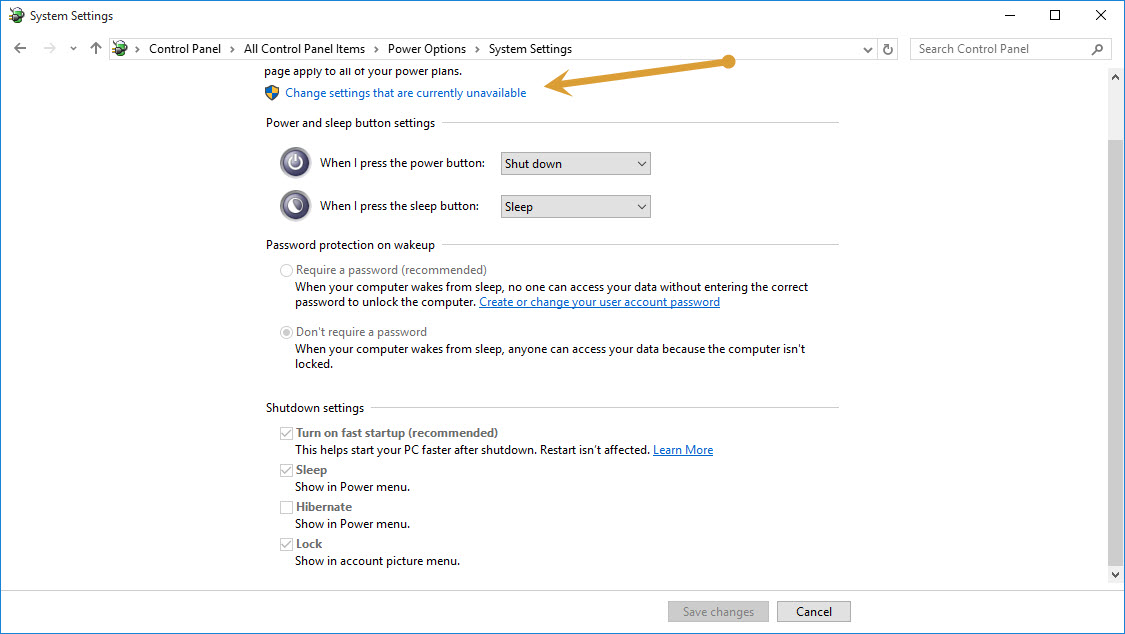Open the Learn More link

point(683,450)
